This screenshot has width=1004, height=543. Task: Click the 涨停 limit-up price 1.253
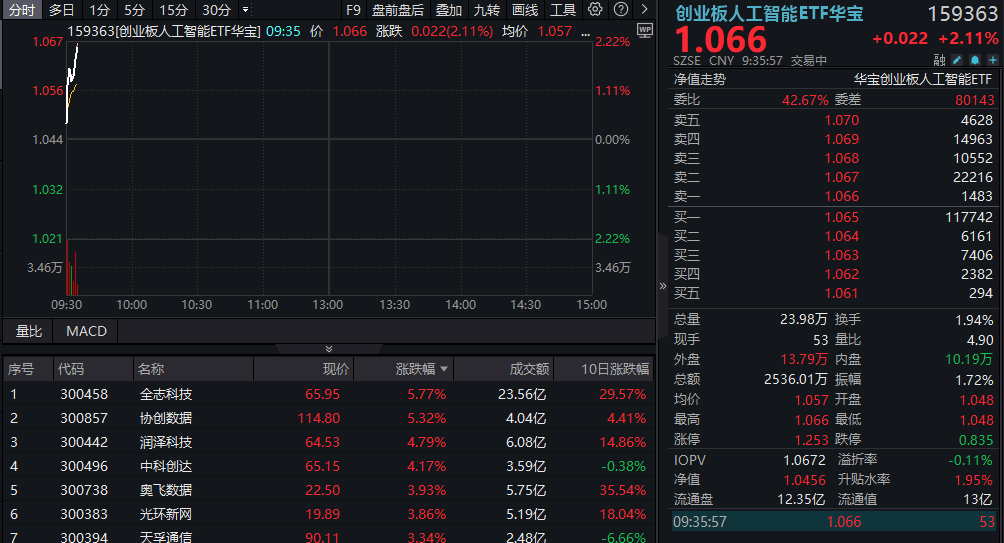[811, 440]
